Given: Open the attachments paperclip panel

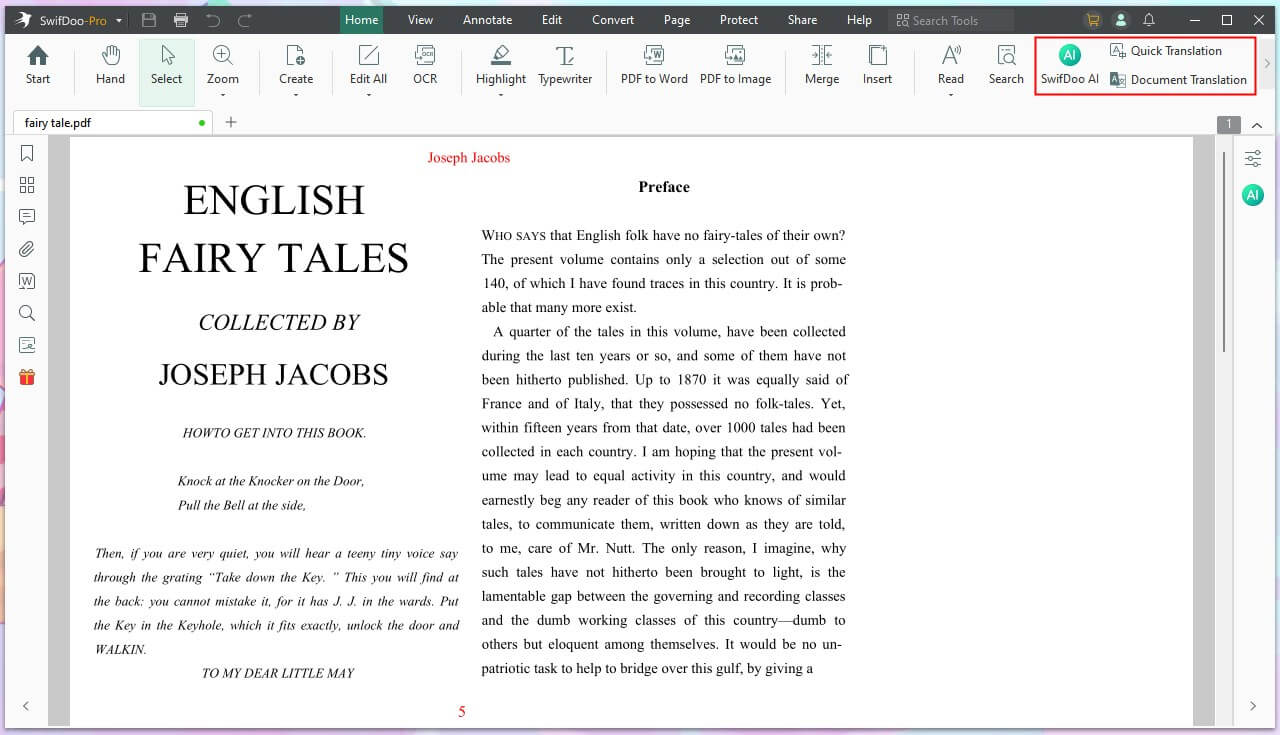Looking at the screenshot, I should tap(27, 249).
